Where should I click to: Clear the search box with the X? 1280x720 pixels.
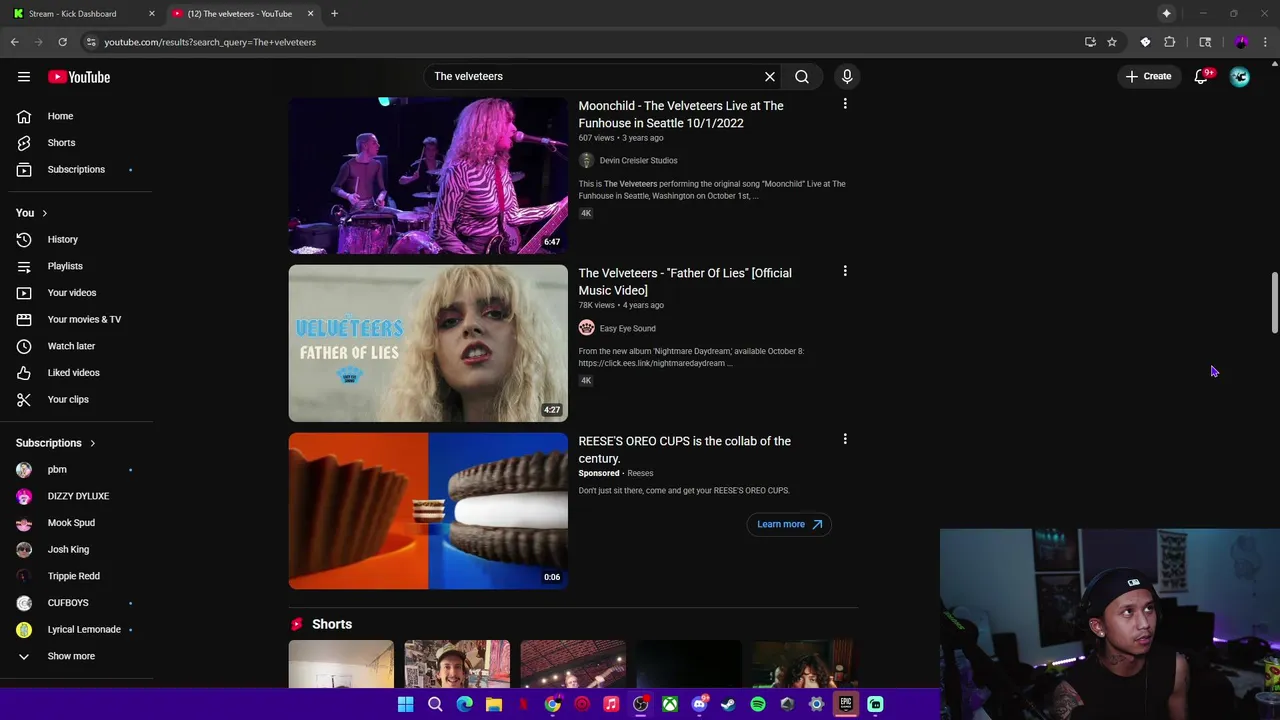click(x=770, y=76)
